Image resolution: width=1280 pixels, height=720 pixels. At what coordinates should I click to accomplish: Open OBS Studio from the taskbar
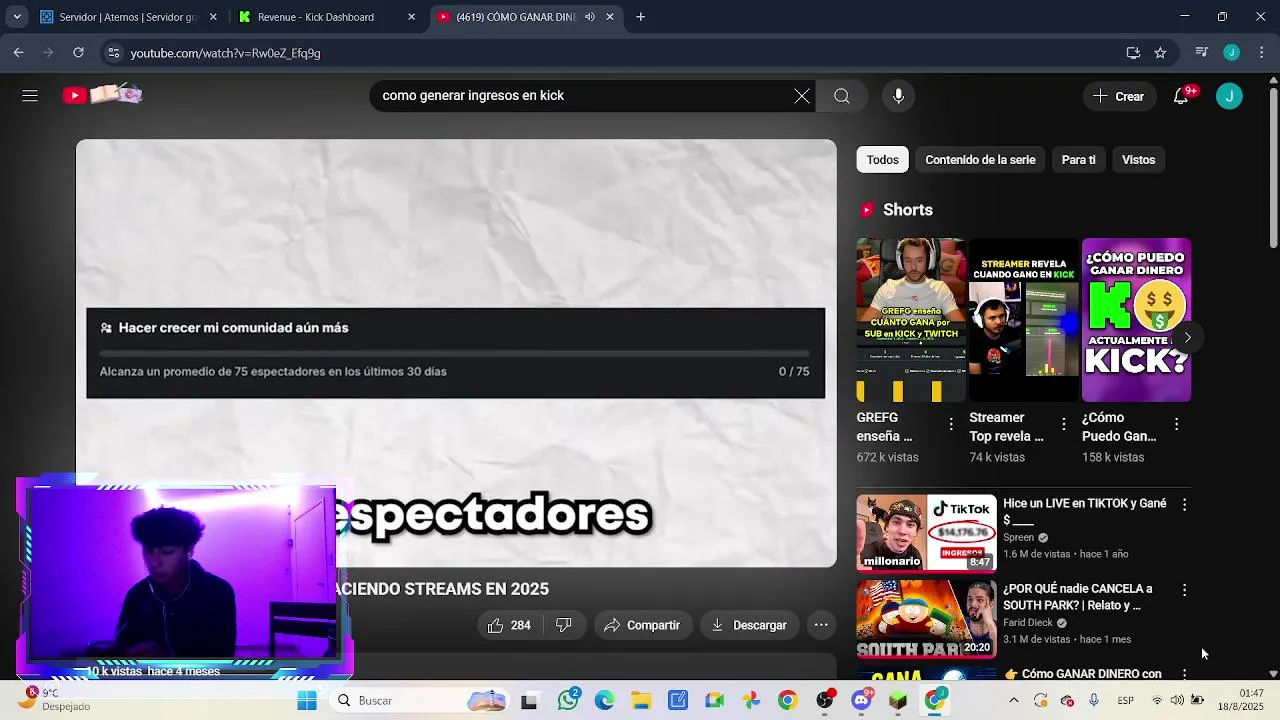(x=825, y=701)
